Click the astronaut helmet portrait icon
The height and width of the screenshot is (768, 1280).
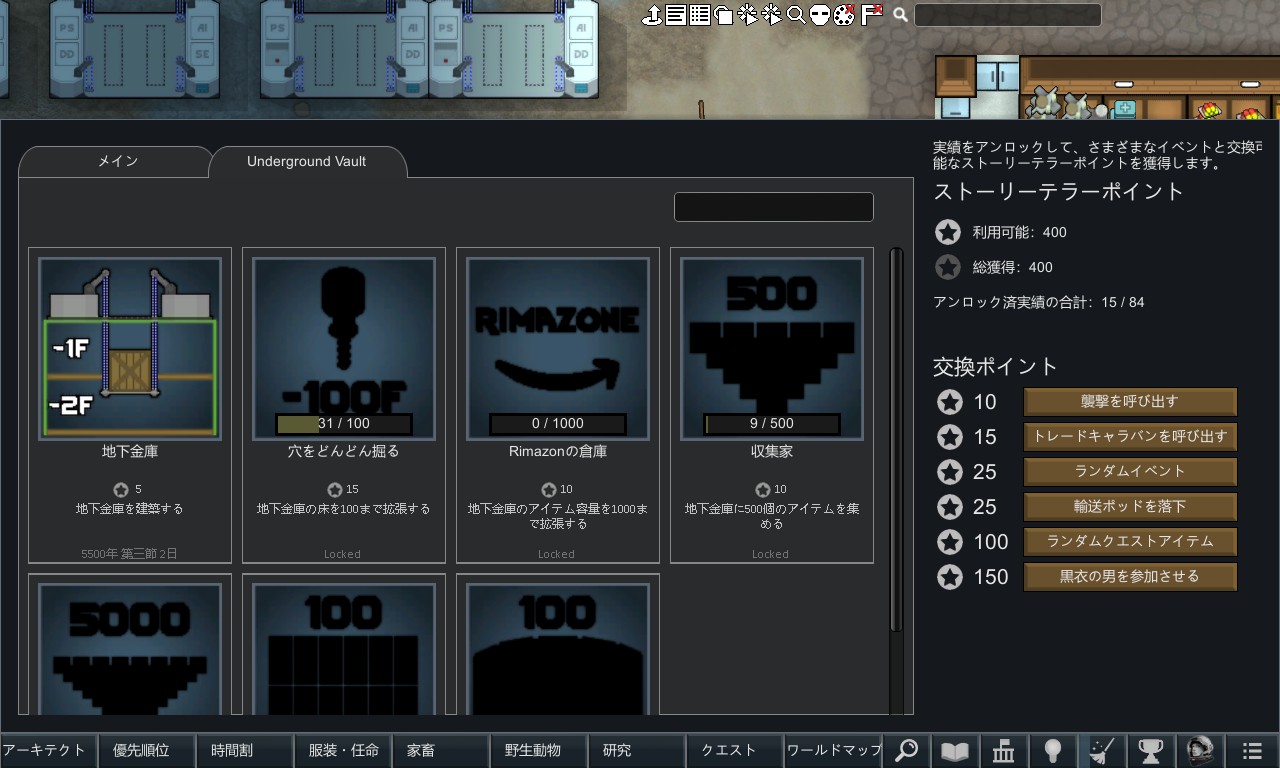(1201, 751)
